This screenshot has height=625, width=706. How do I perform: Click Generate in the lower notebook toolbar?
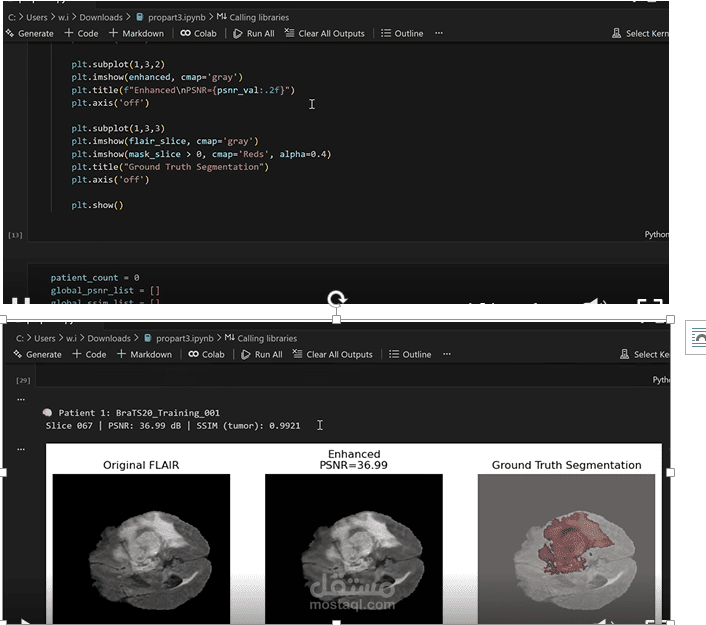[38, 354]
